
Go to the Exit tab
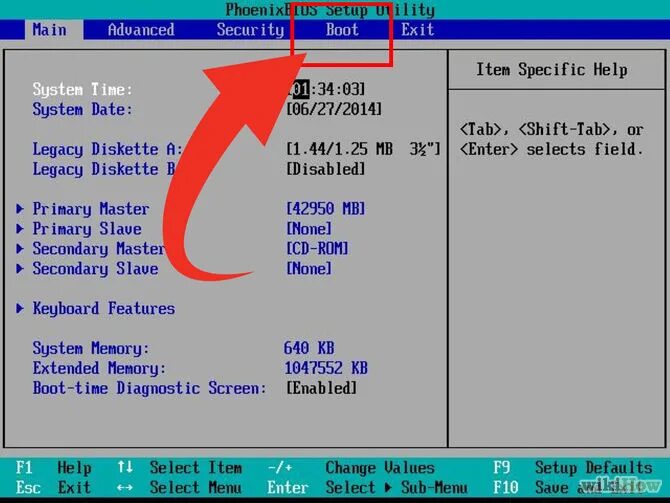tap(417, 30)
